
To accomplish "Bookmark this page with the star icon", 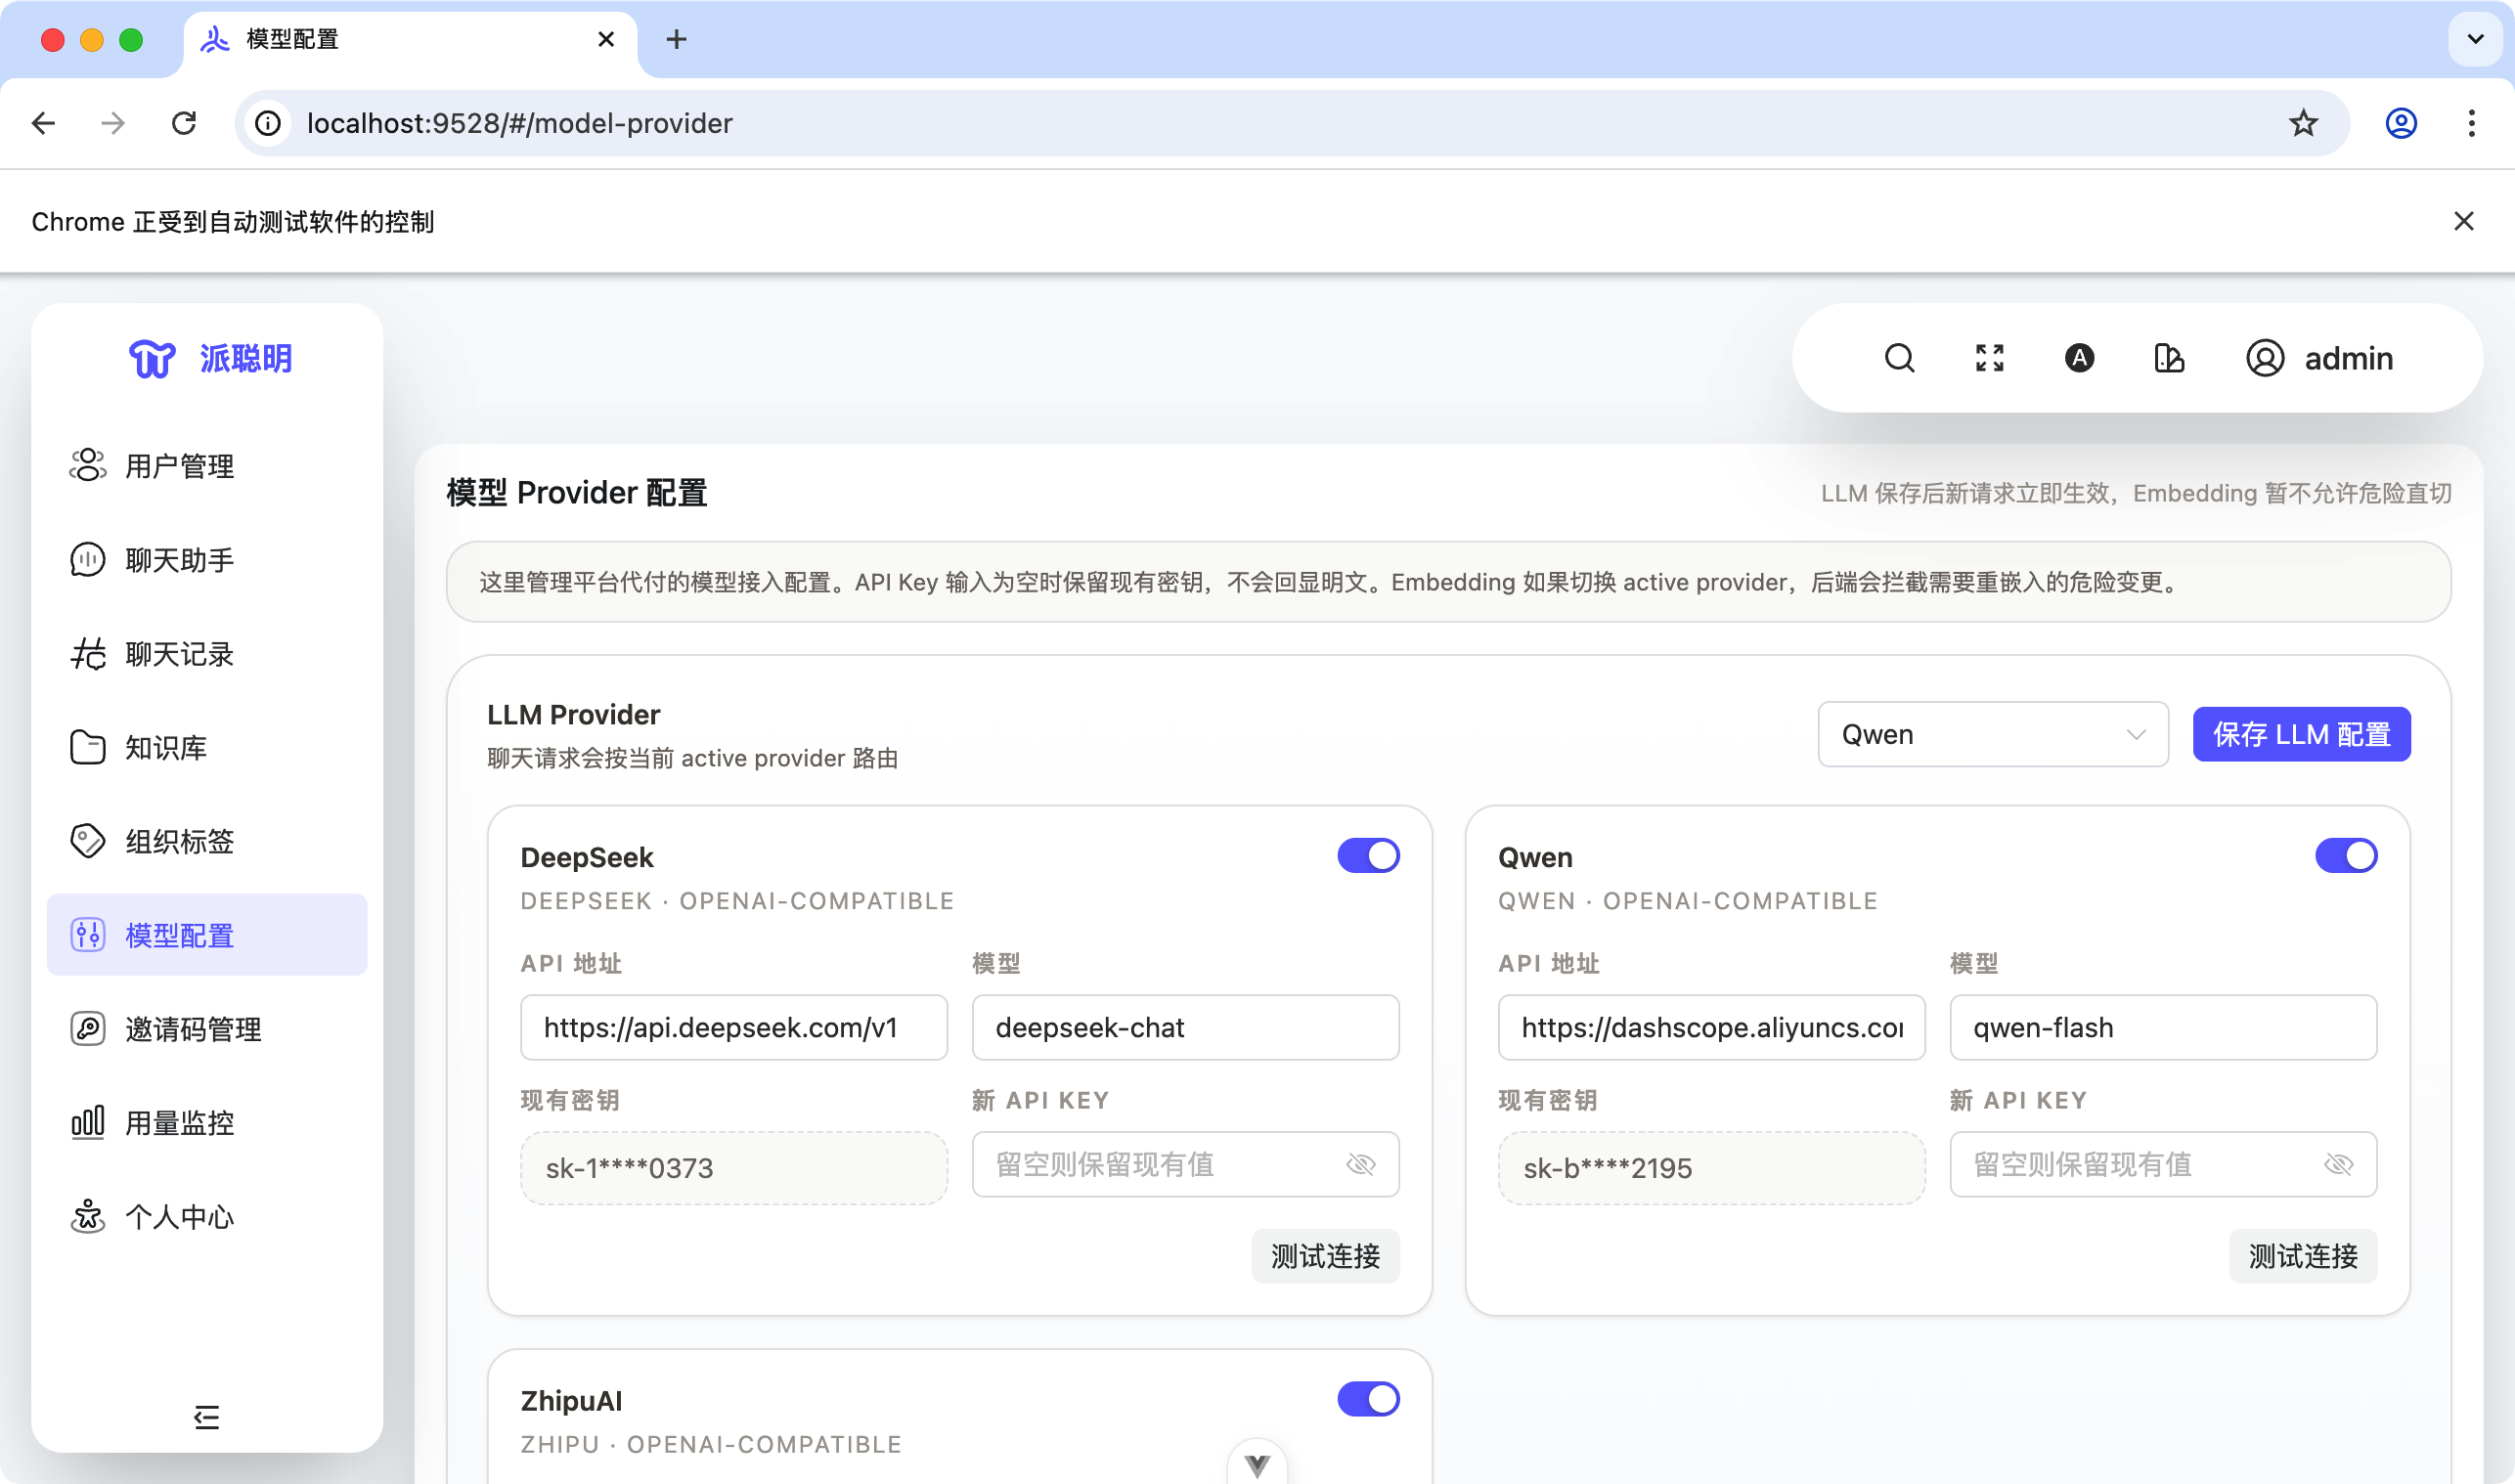I will (x=2303, y=123).
